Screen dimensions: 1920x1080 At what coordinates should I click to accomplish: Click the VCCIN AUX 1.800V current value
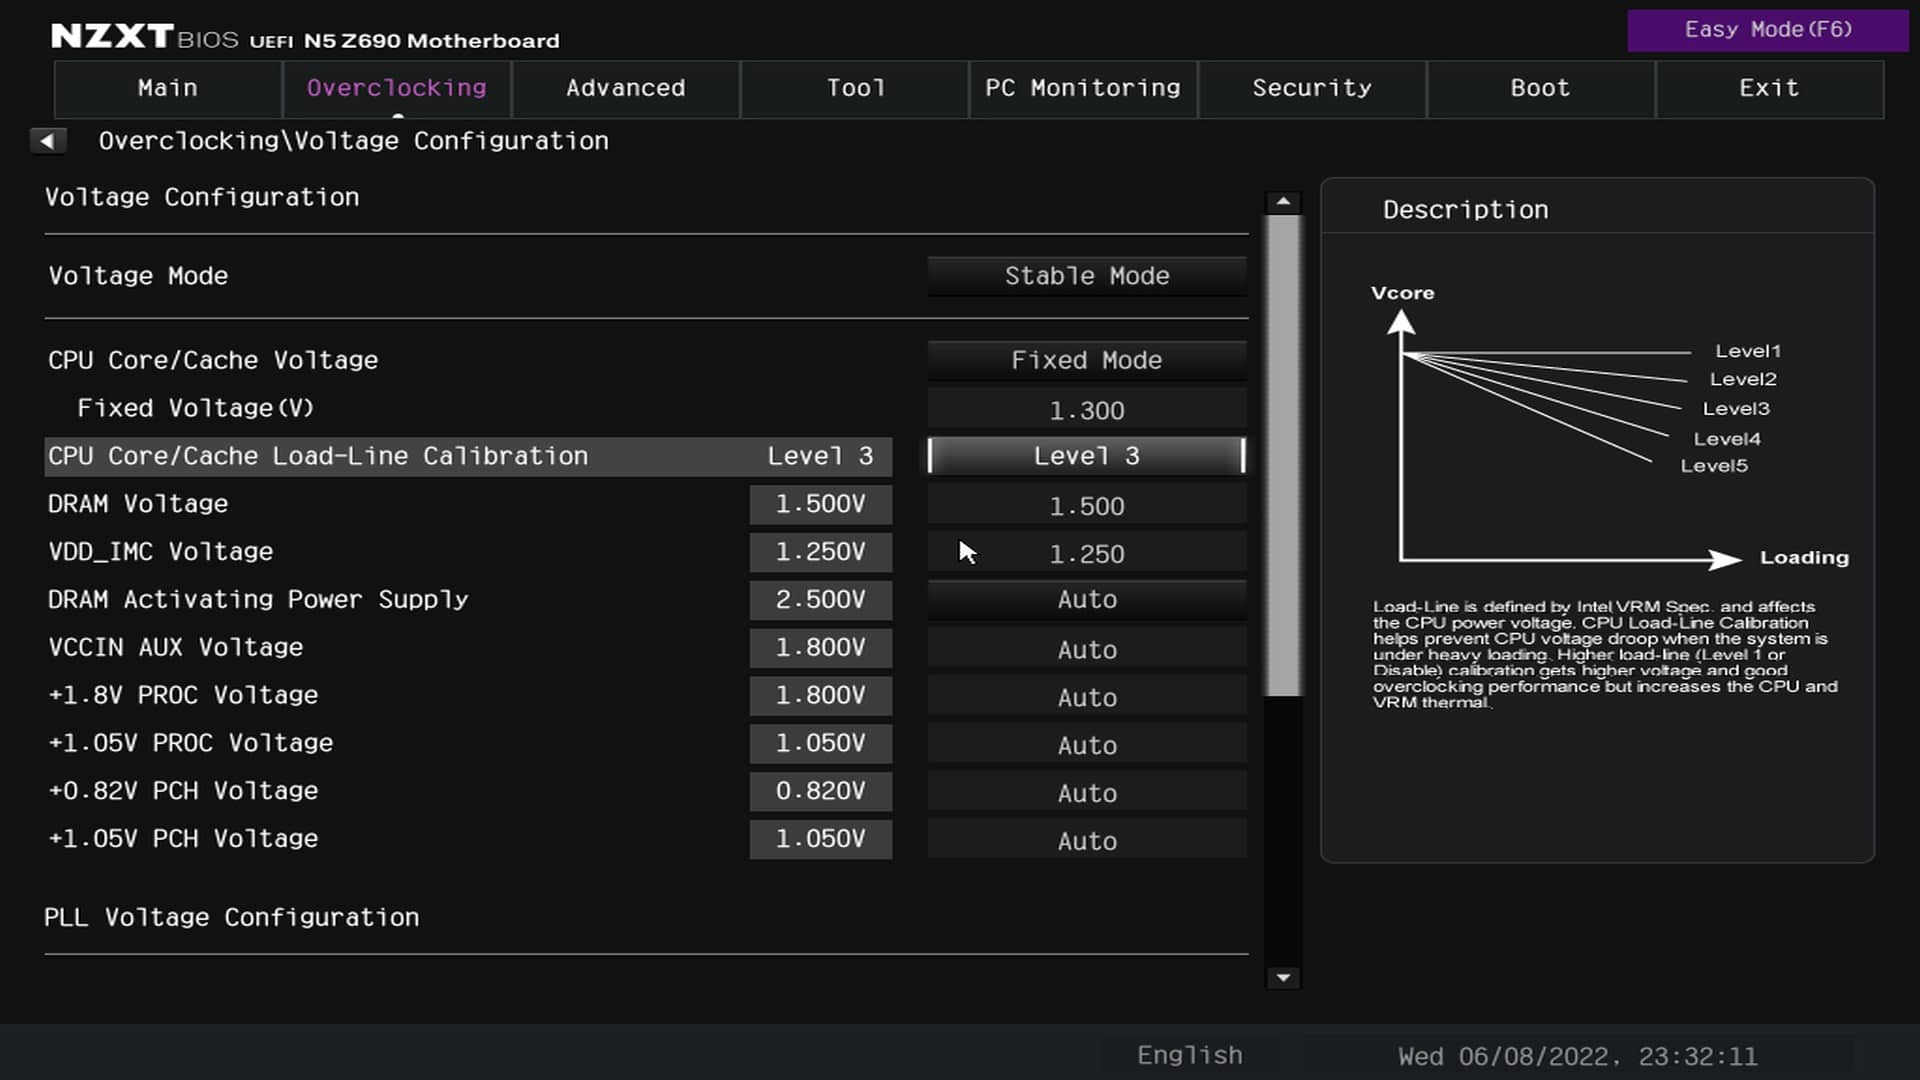(x=821, y=648)
